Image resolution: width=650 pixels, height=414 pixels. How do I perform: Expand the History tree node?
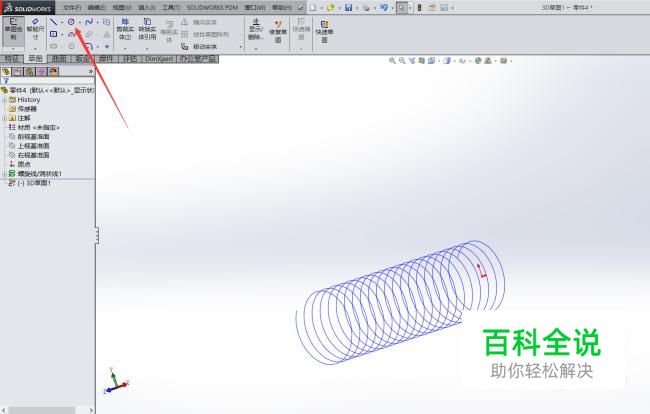[x=4, y=100]
